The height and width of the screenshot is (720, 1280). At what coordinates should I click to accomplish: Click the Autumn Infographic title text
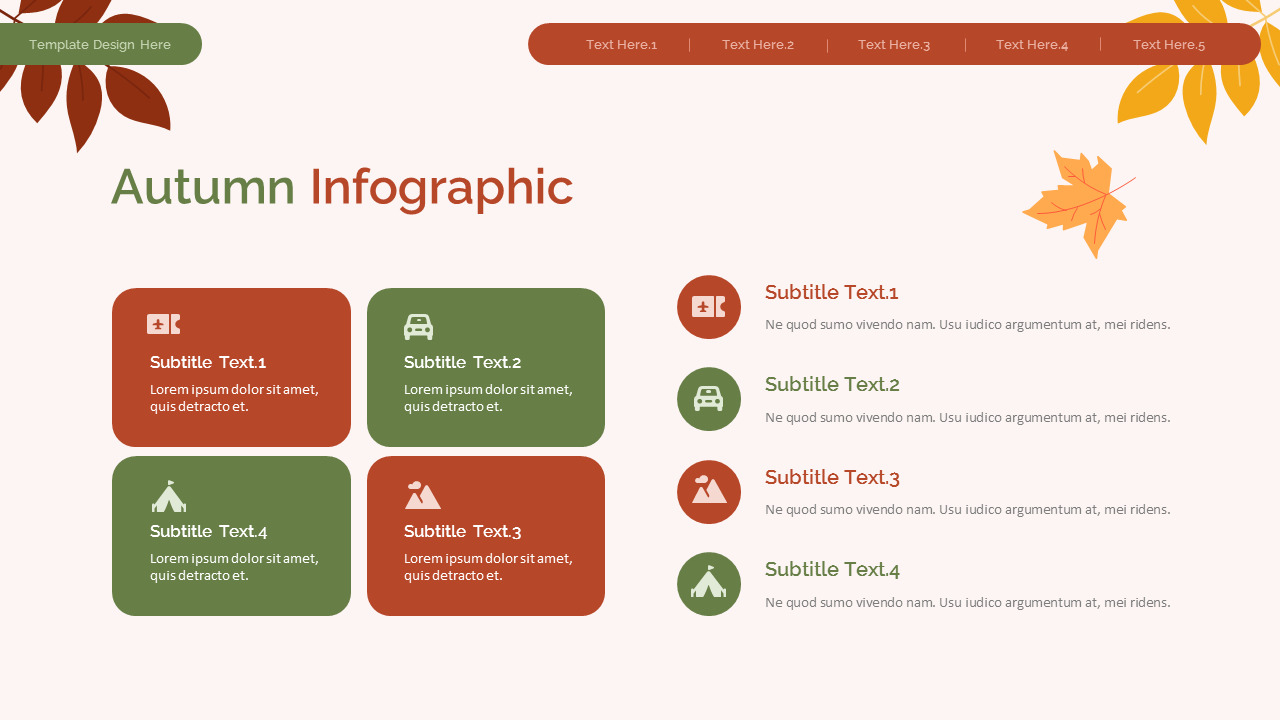pos(342,187)
